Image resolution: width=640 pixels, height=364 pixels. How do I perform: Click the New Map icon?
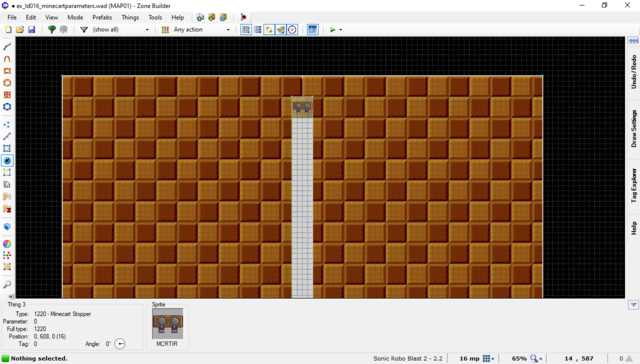point(8,29)
